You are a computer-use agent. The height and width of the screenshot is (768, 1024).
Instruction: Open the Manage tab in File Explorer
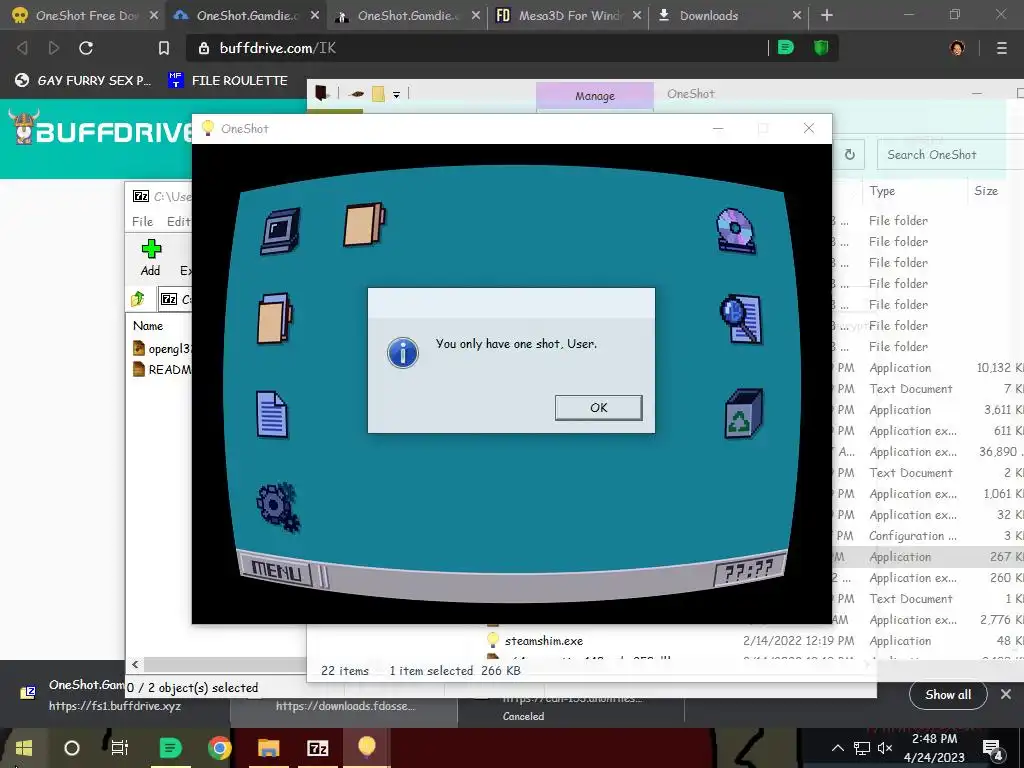tap(595, 96)
